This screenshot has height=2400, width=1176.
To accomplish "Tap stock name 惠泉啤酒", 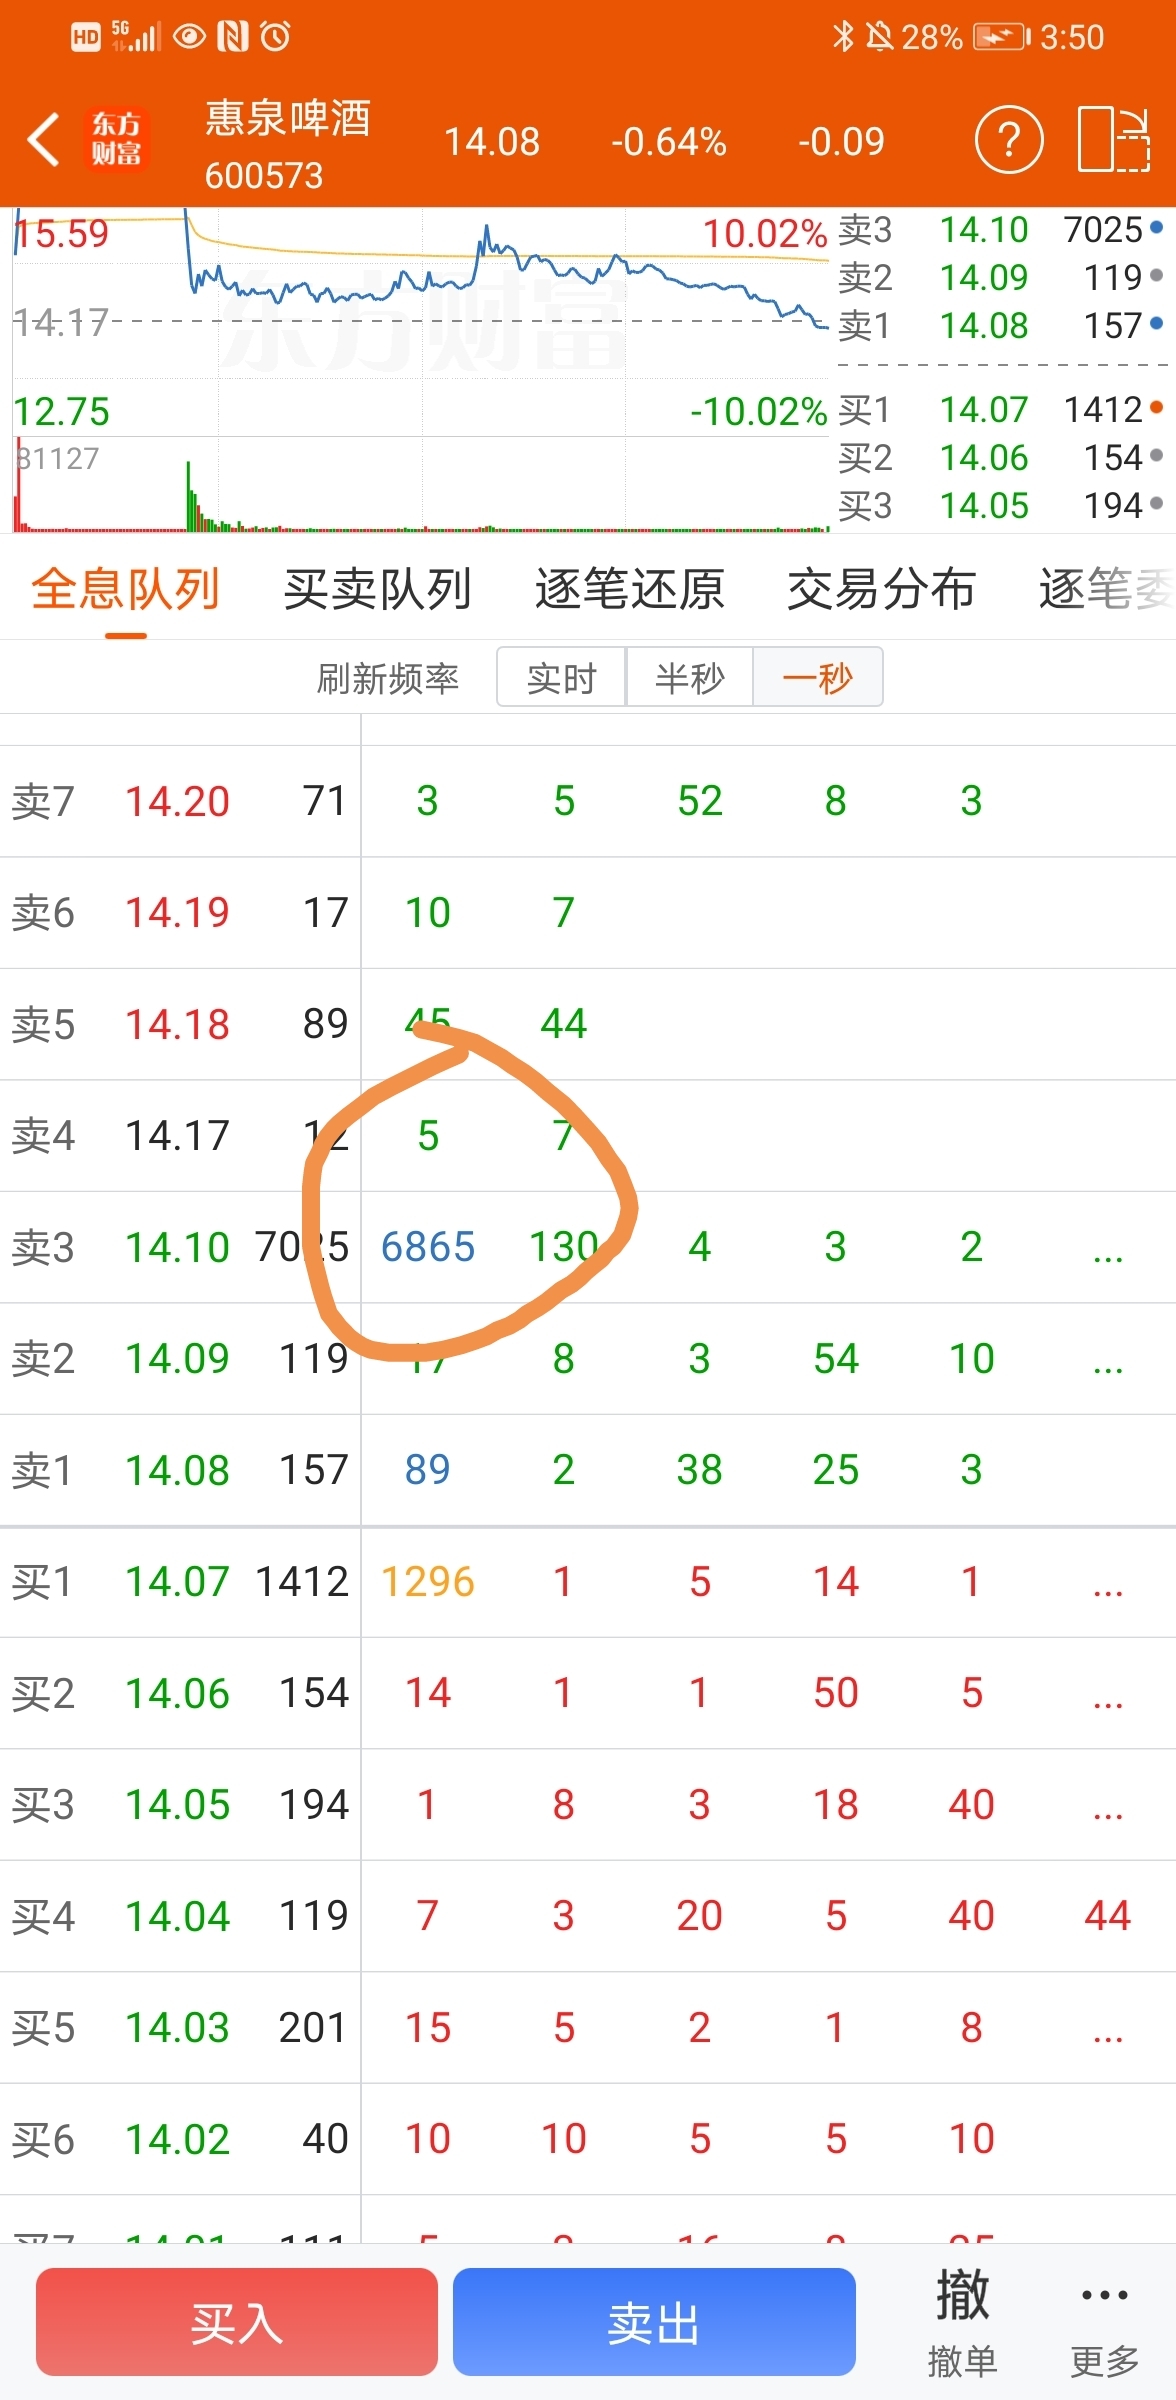I will point(288,118).
